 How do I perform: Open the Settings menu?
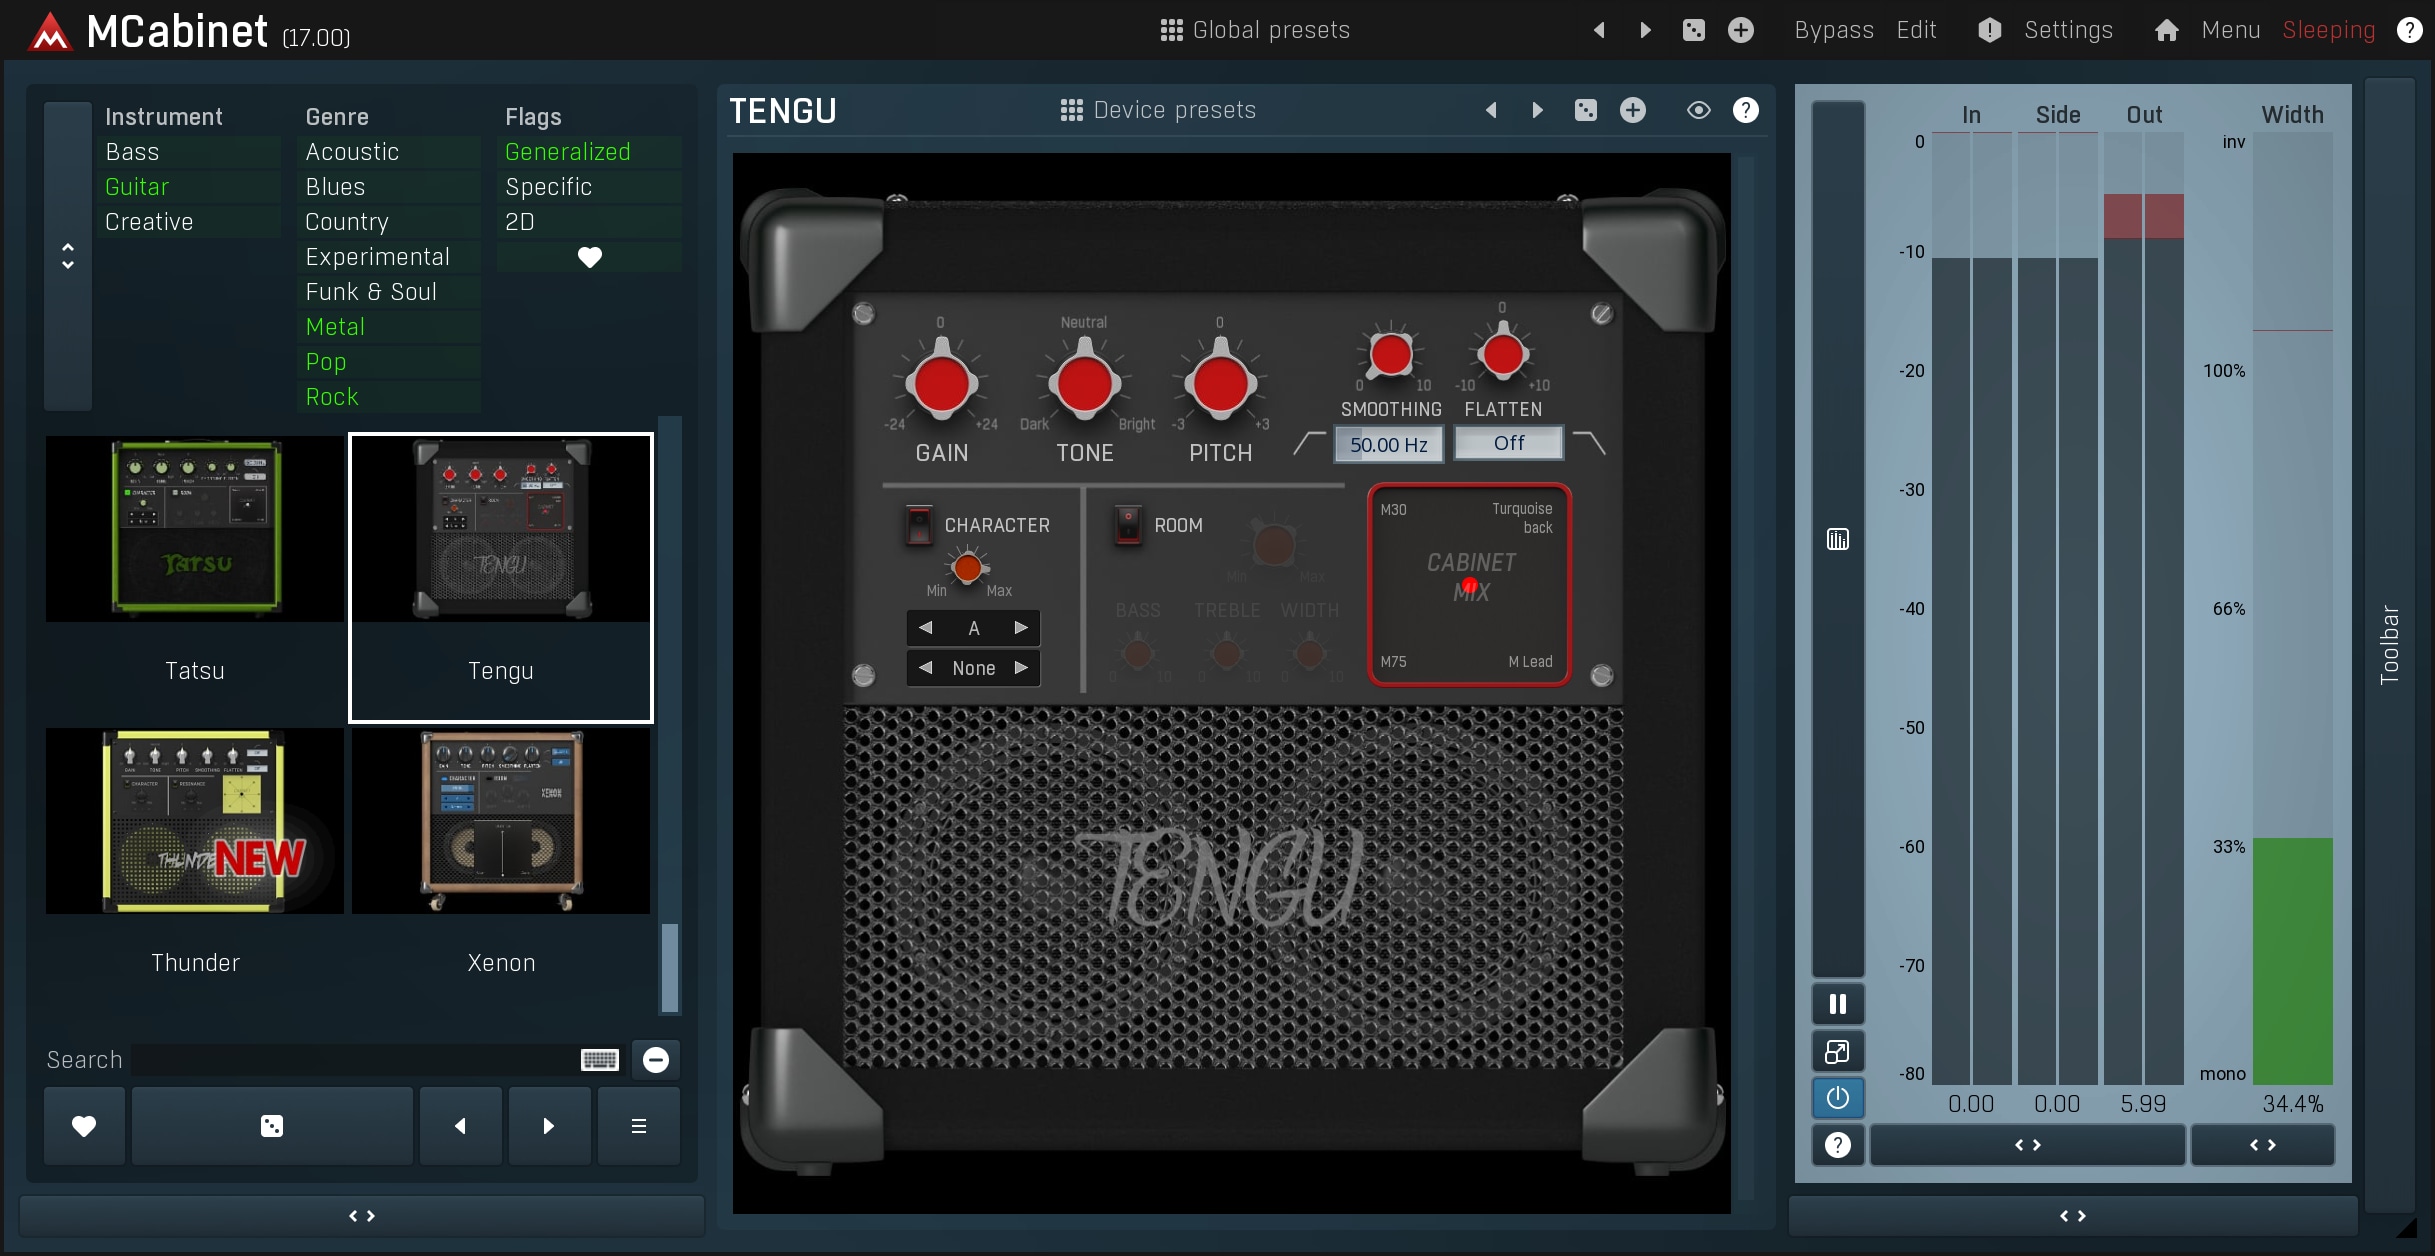2067,30
